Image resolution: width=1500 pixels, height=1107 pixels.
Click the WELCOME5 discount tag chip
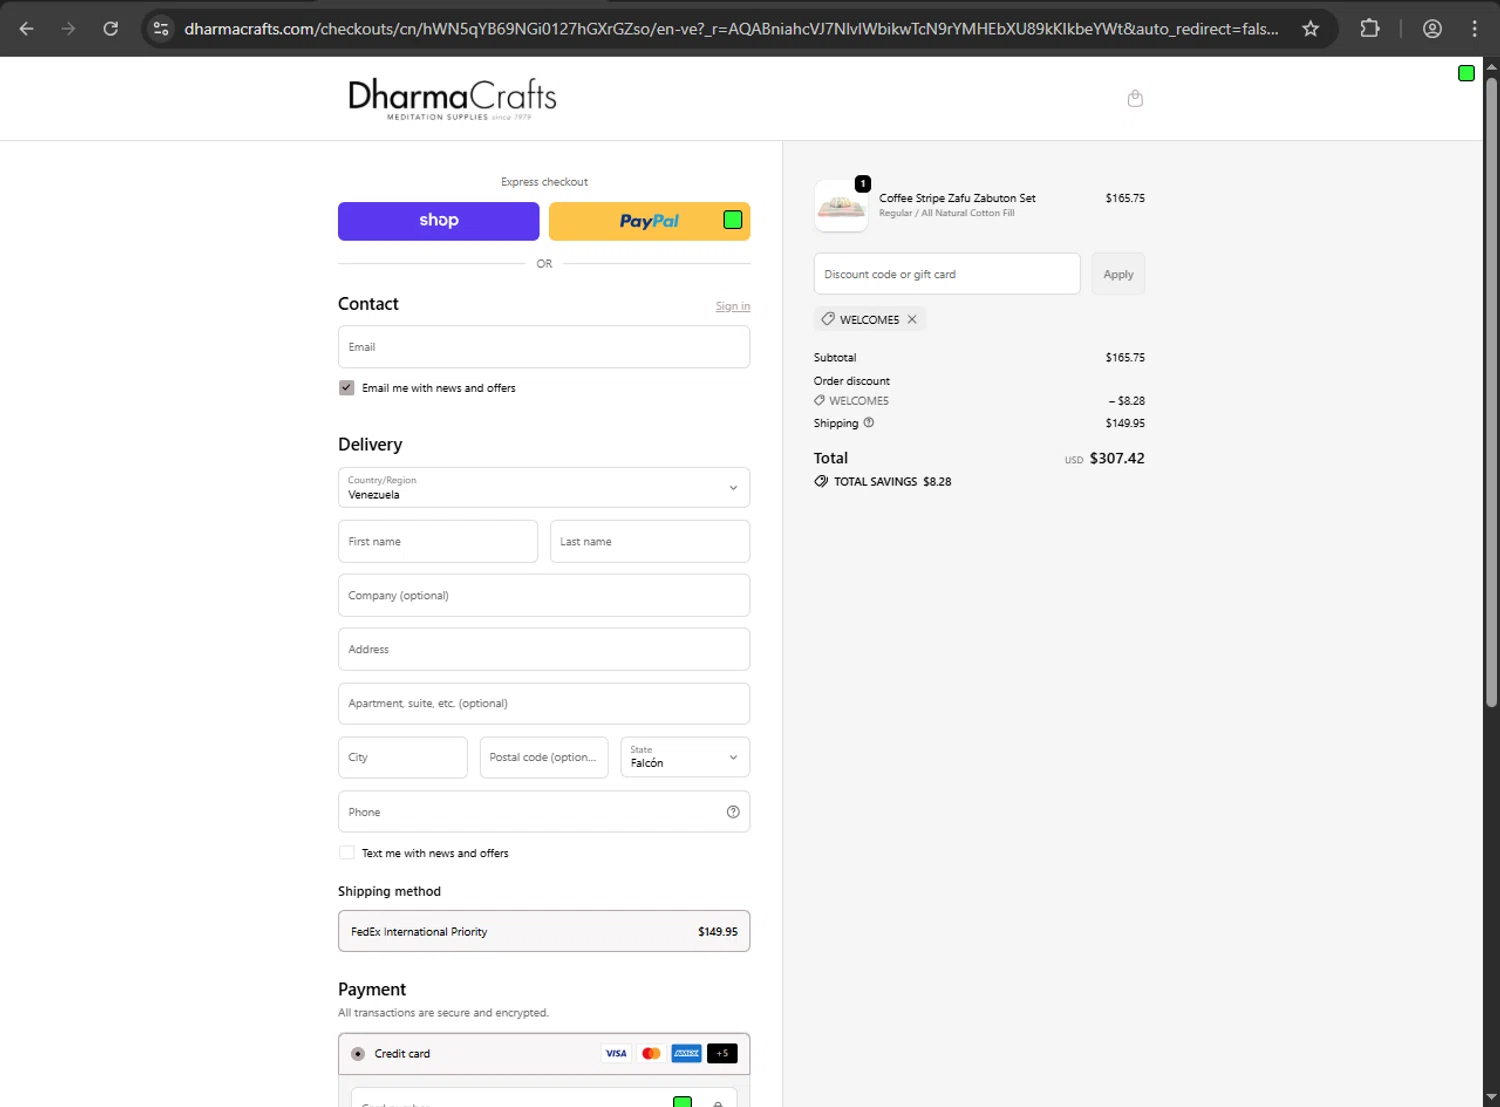(869, 320)
